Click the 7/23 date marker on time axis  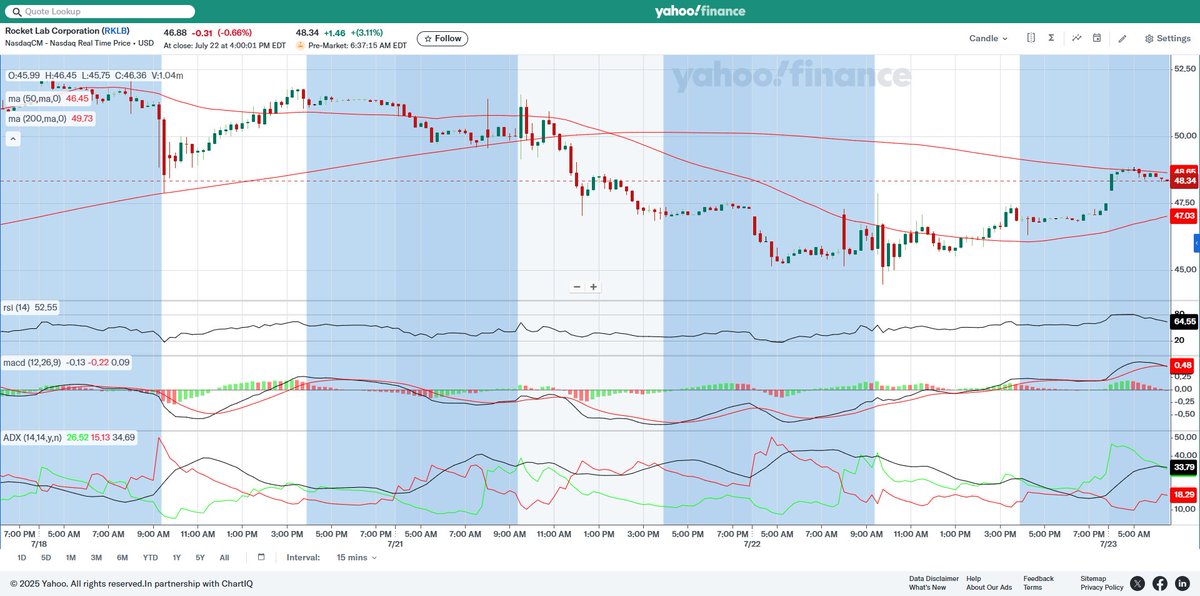[x=1108, y=543]
